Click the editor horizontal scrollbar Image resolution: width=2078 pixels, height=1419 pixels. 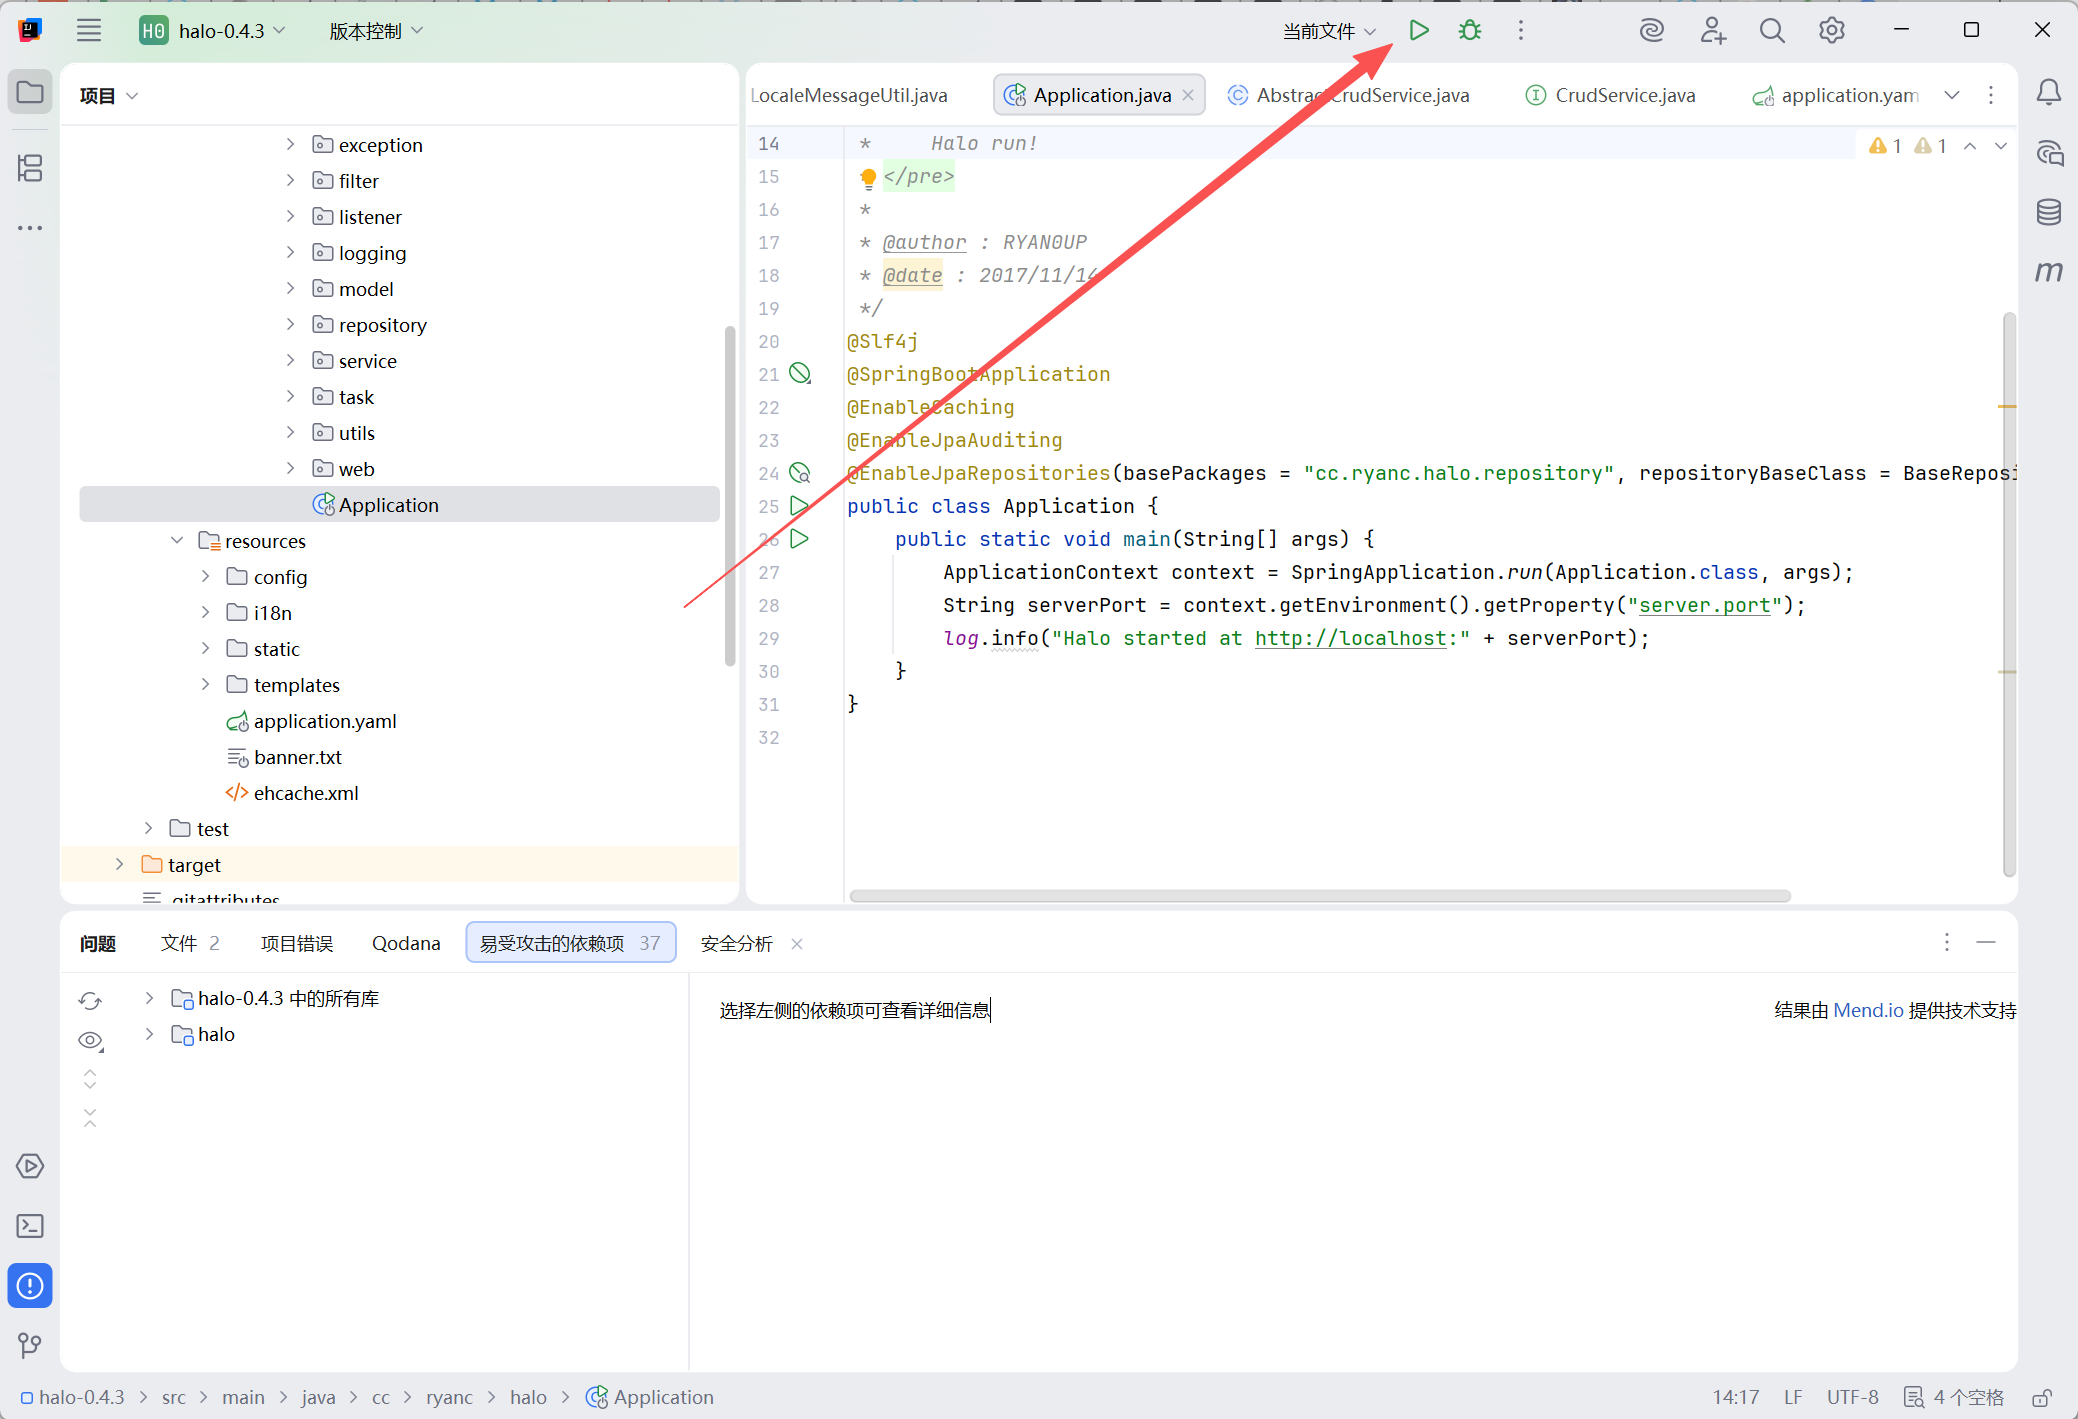tap(1319, 896)
